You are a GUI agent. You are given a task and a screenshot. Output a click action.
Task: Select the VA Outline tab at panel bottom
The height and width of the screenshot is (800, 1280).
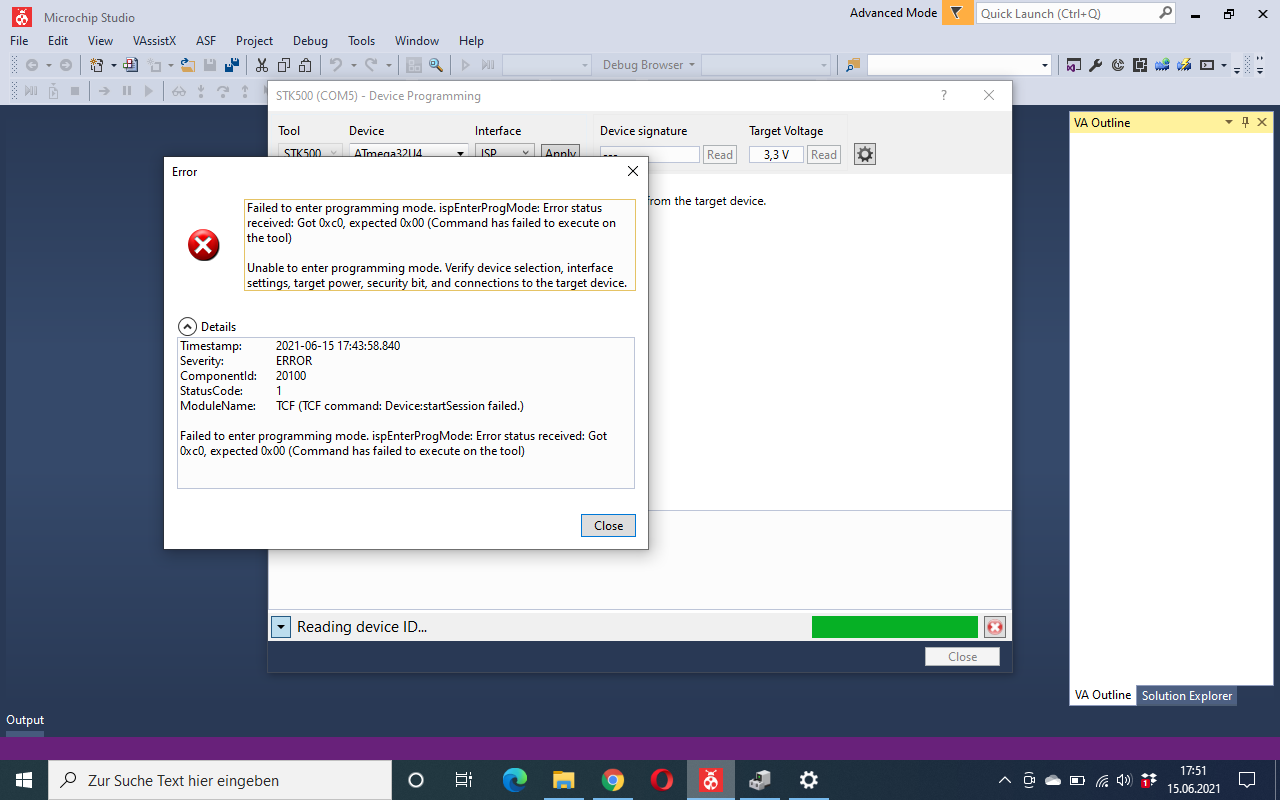(x=1103, y=695)
